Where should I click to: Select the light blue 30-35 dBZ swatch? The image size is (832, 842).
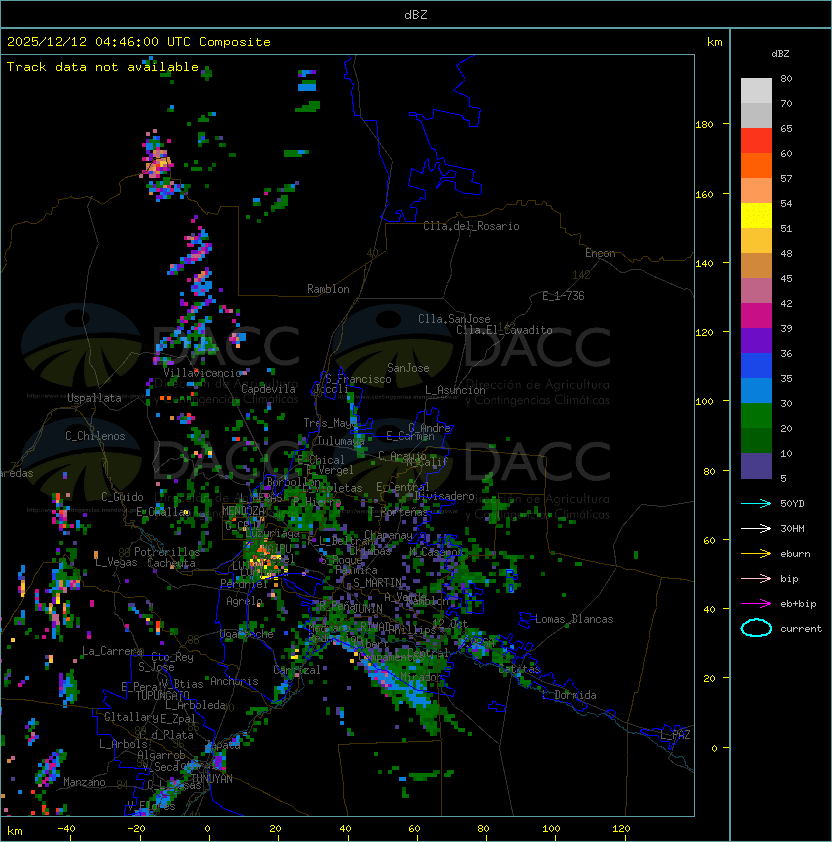pos(756,390)
